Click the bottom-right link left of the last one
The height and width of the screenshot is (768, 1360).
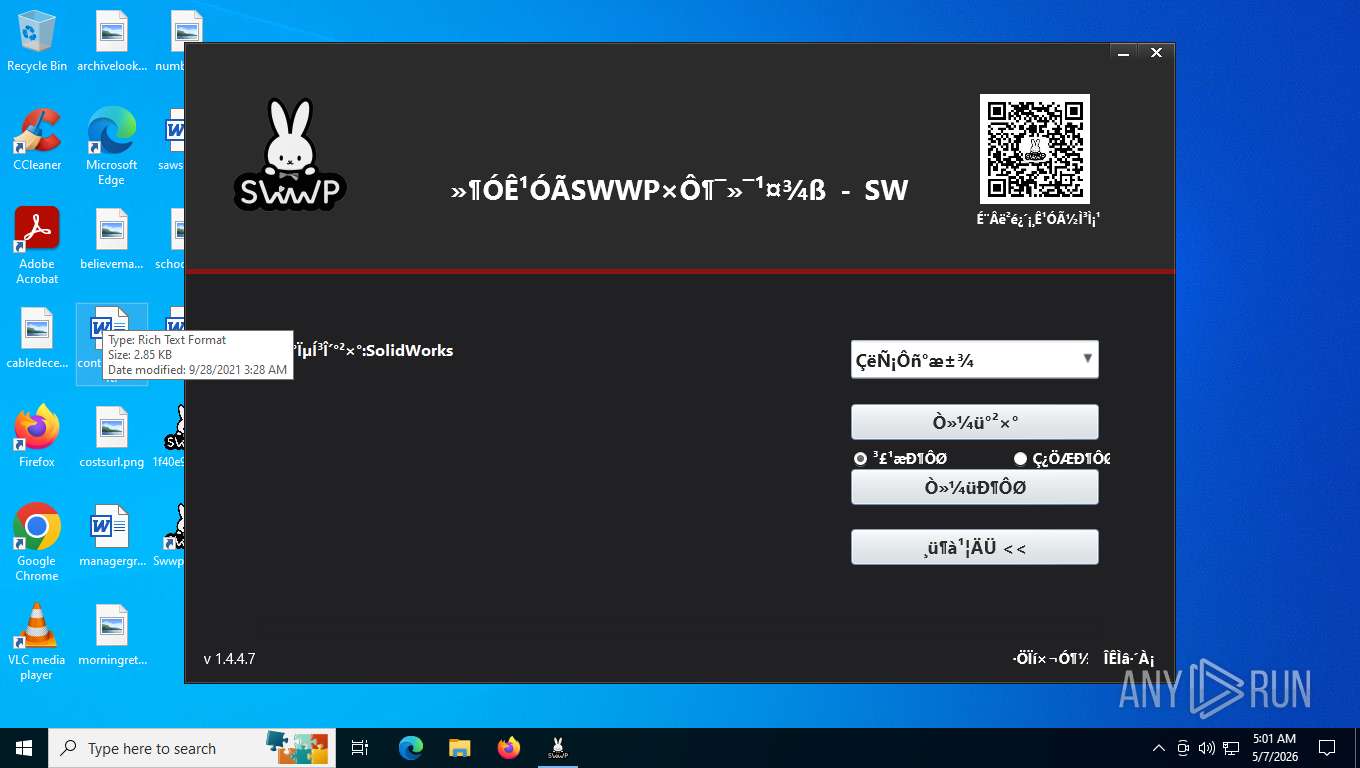pyautogui.click(x=1050, y=658)
